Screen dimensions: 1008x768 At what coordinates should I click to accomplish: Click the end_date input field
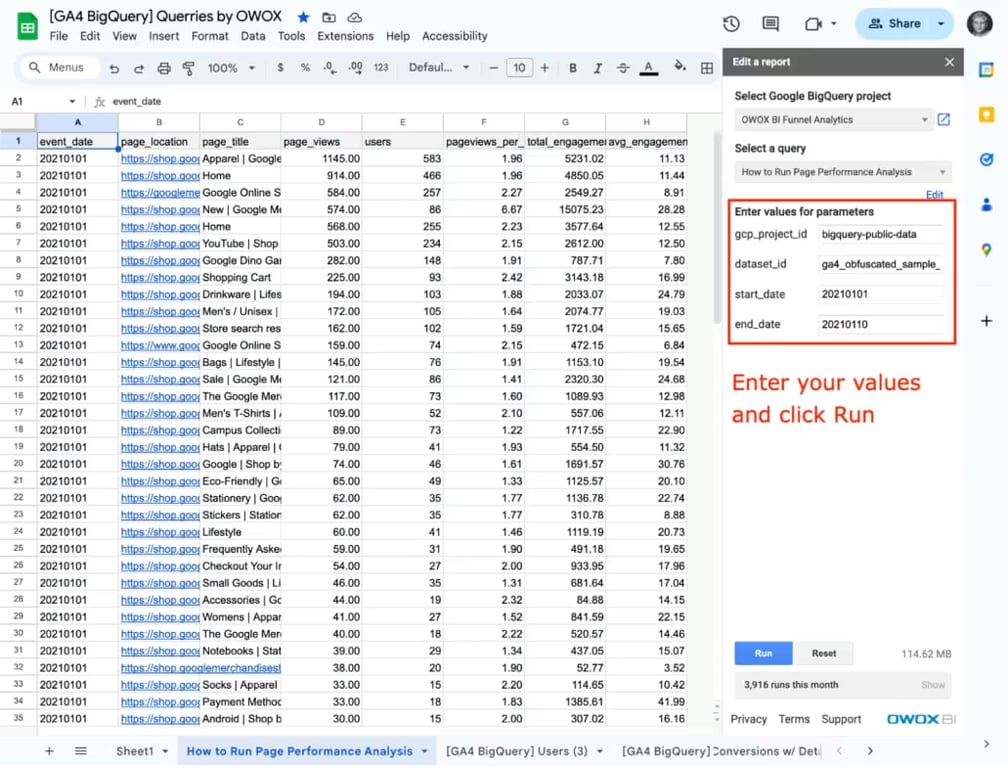[881, 325]
